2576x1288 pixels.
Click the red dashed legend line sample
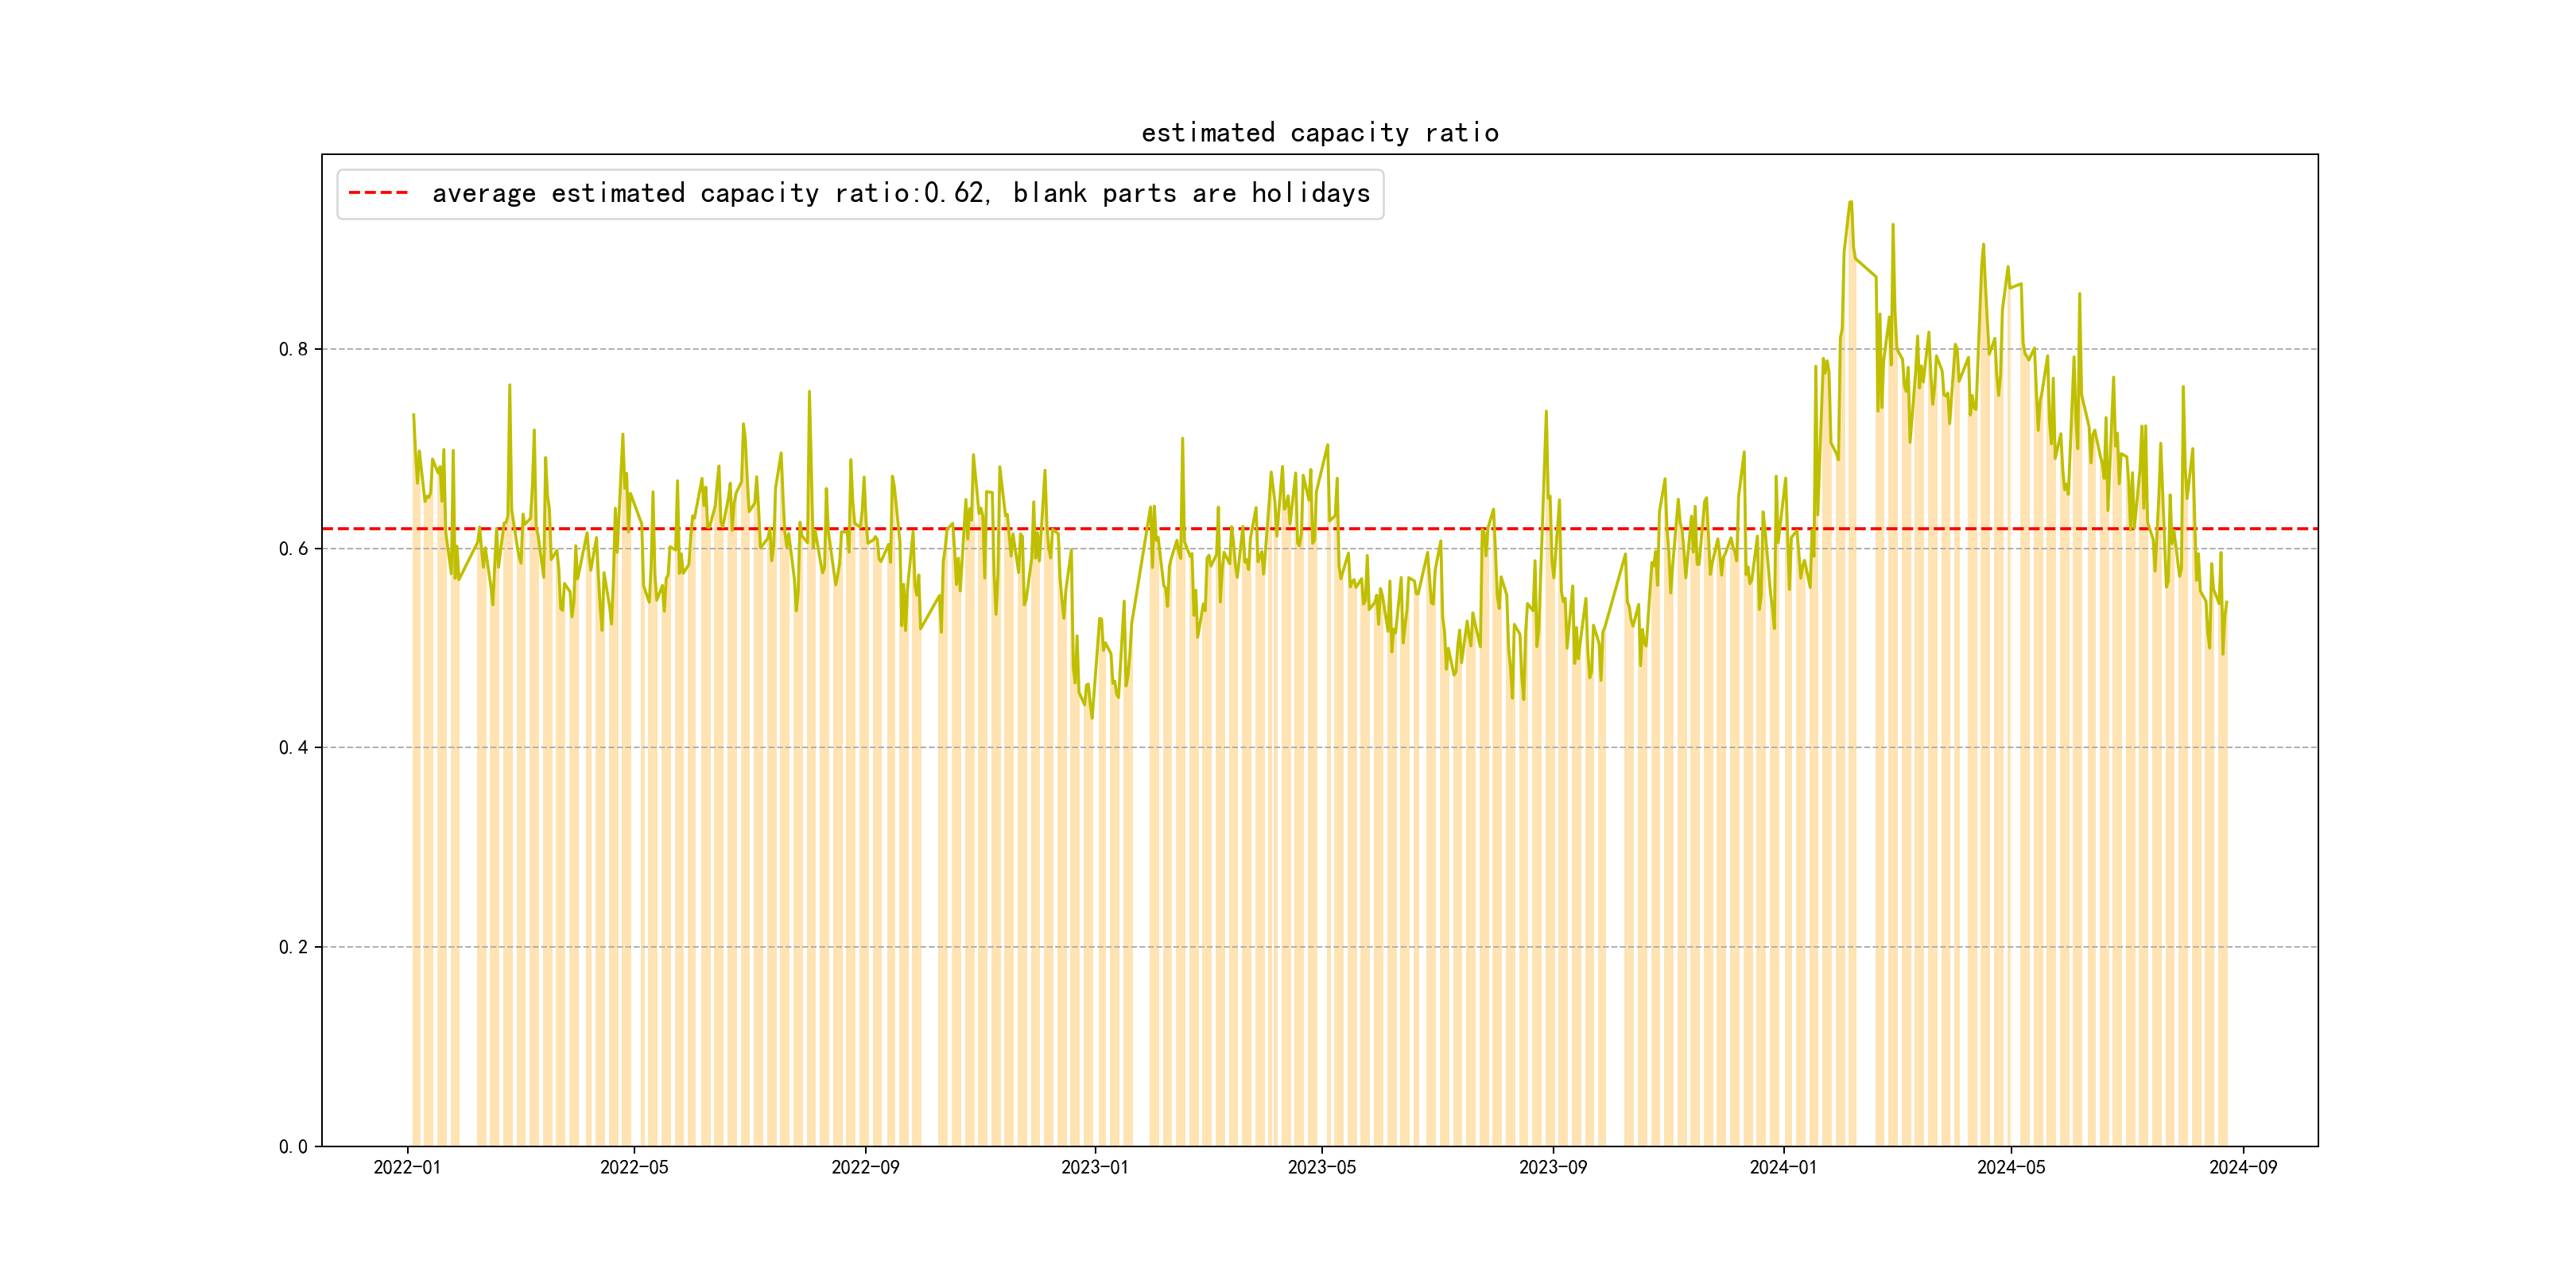pyautogui.click(x=378, y=193)
